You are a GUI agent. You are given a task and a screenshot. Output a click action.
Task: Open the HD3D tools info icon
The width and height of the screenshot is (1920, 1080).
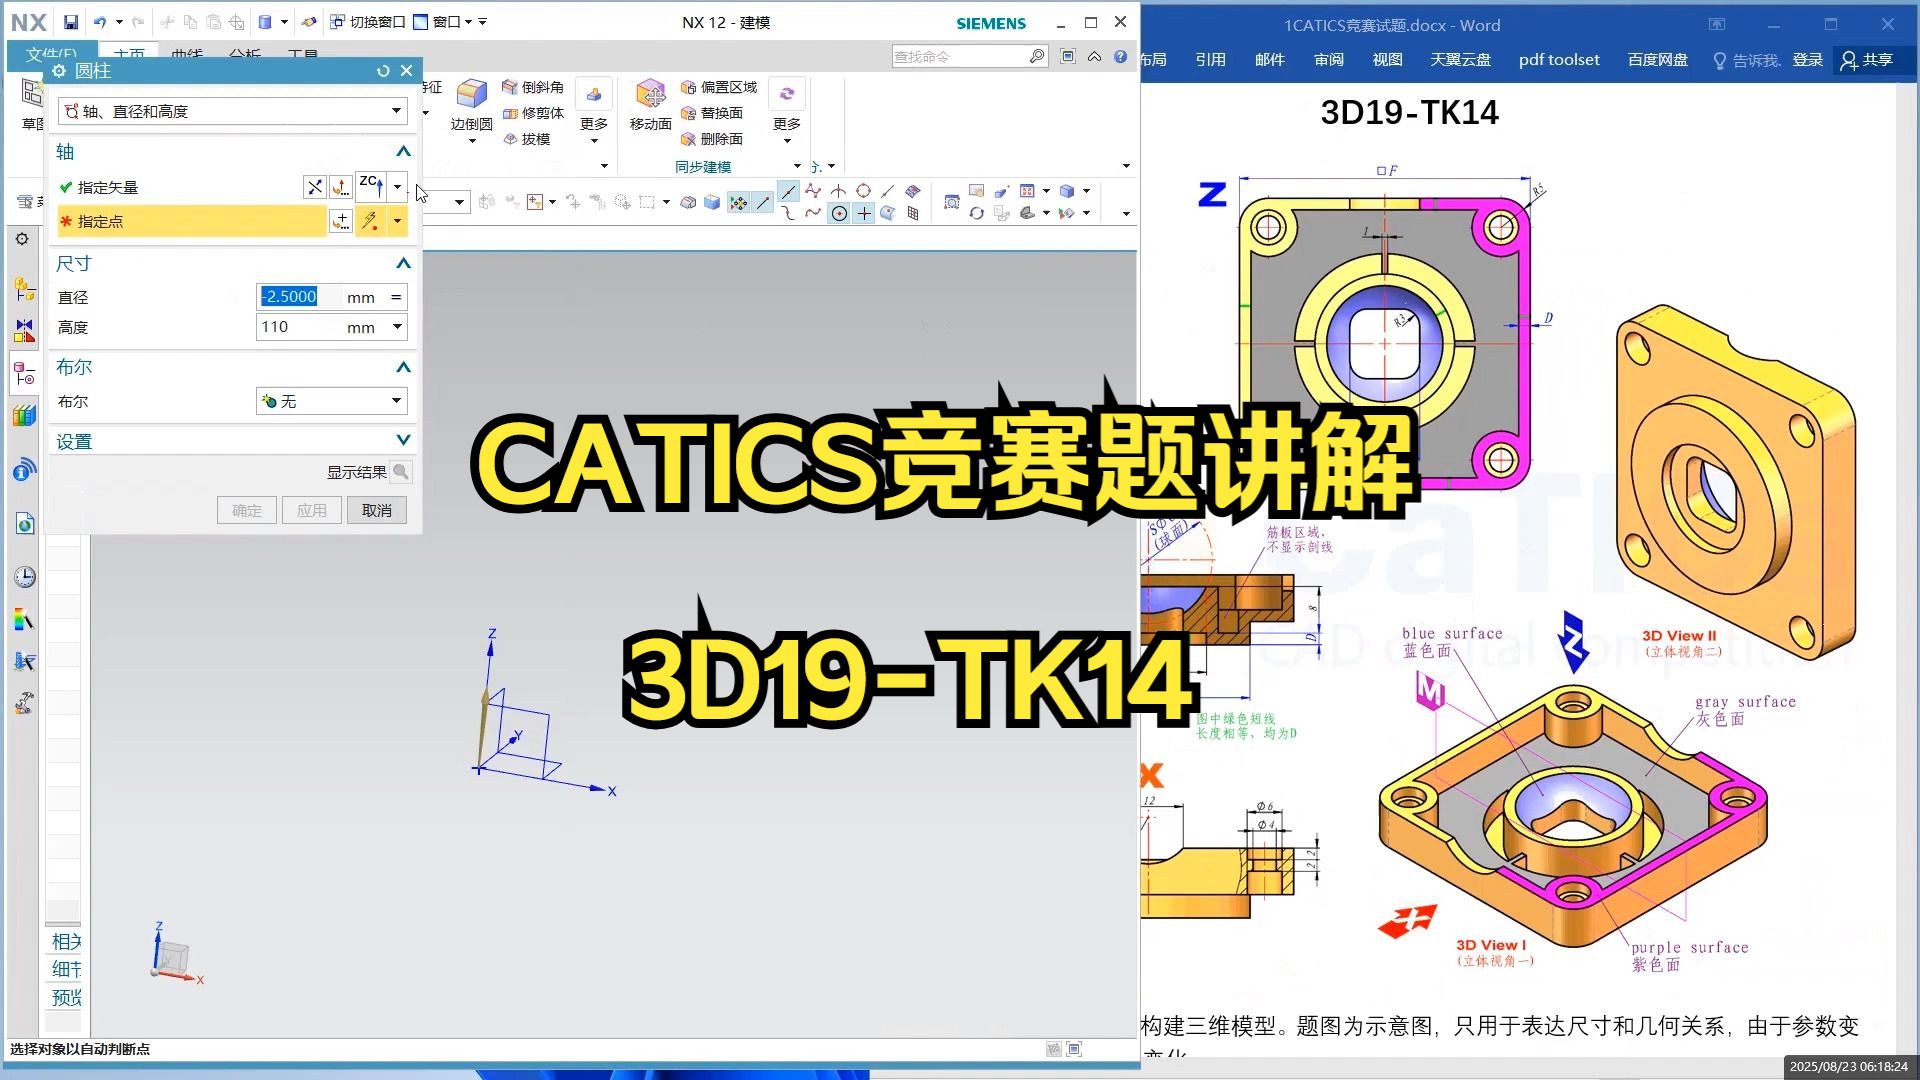(x=25, y=469)
